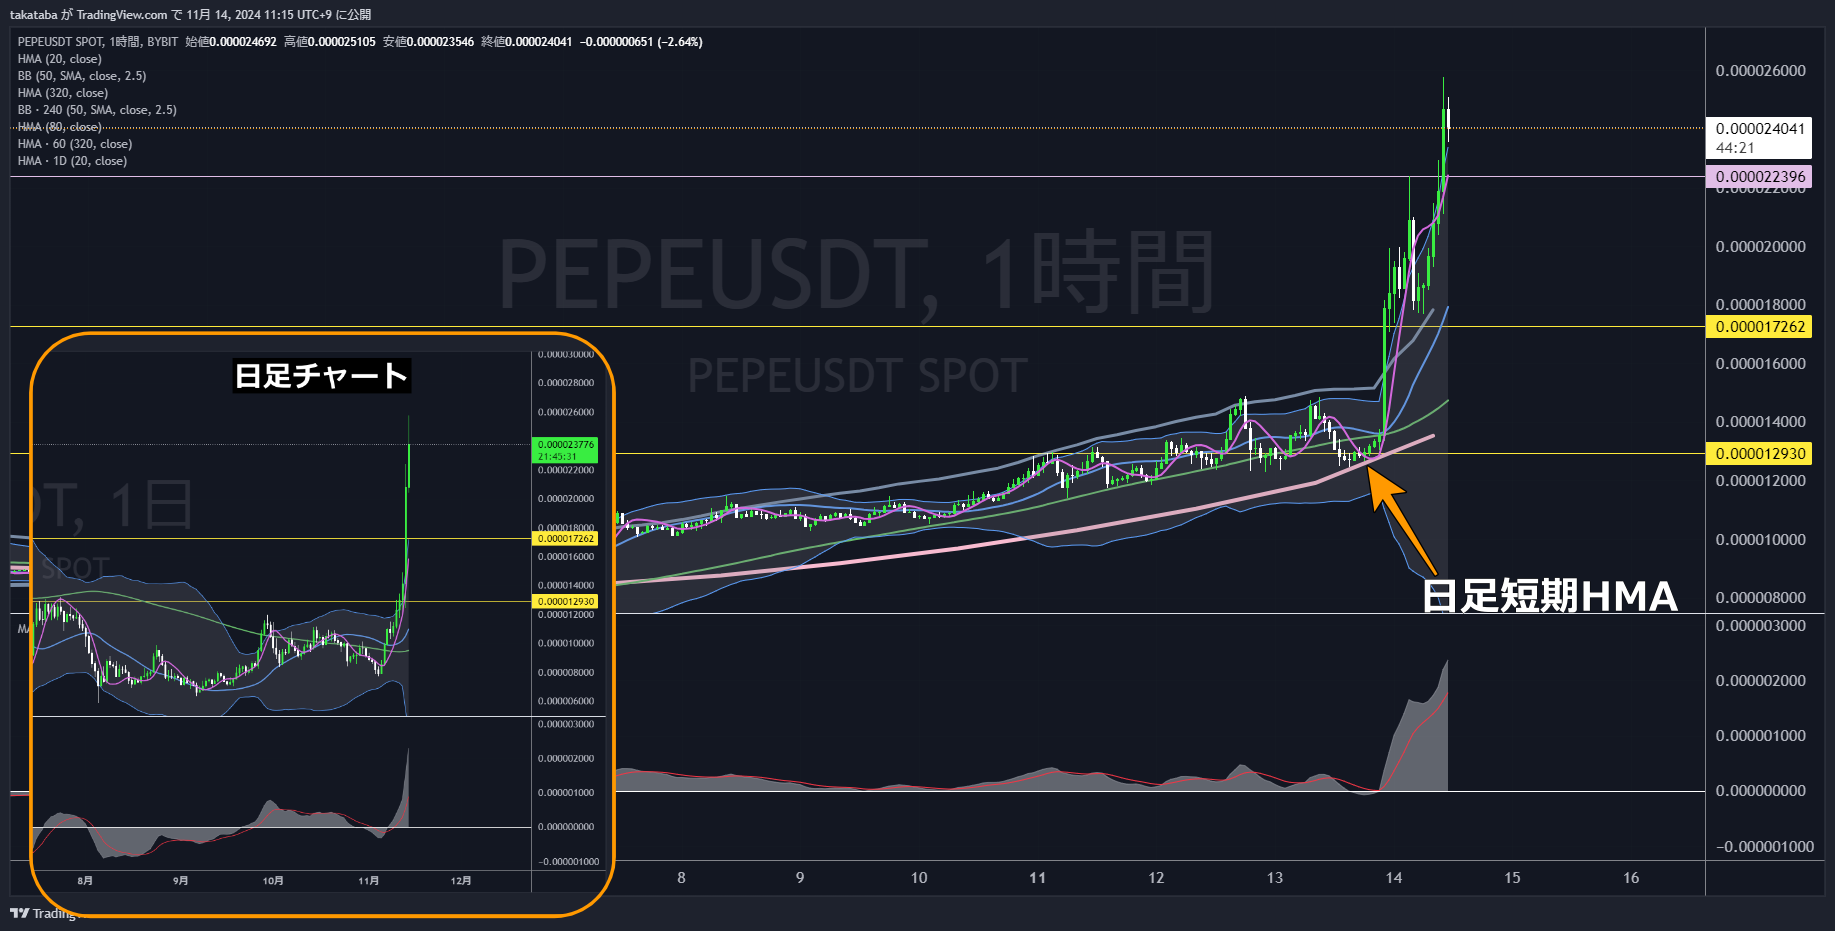Select the BB · 240 (50, SMA, close, 2.5) legend
The width and height of the screenshot is (1835, 931).
[97, 110]
